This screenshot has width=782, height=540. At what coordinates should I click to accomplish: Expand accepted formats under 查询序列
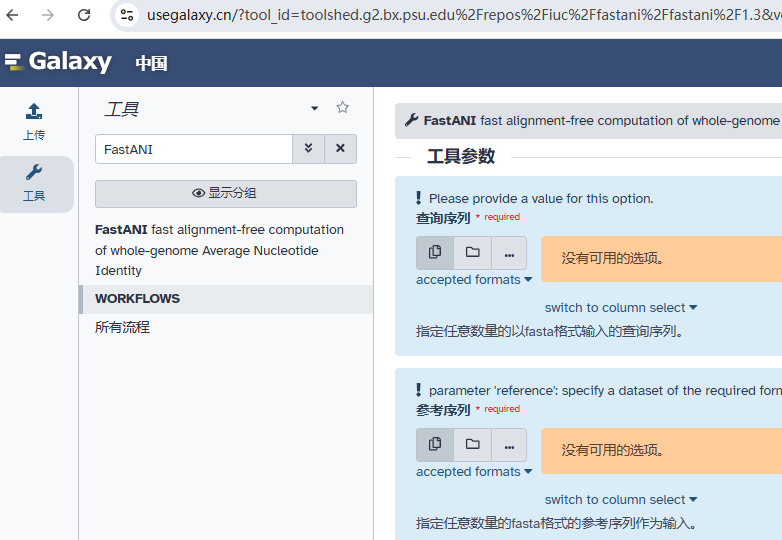tap(474, 280)
